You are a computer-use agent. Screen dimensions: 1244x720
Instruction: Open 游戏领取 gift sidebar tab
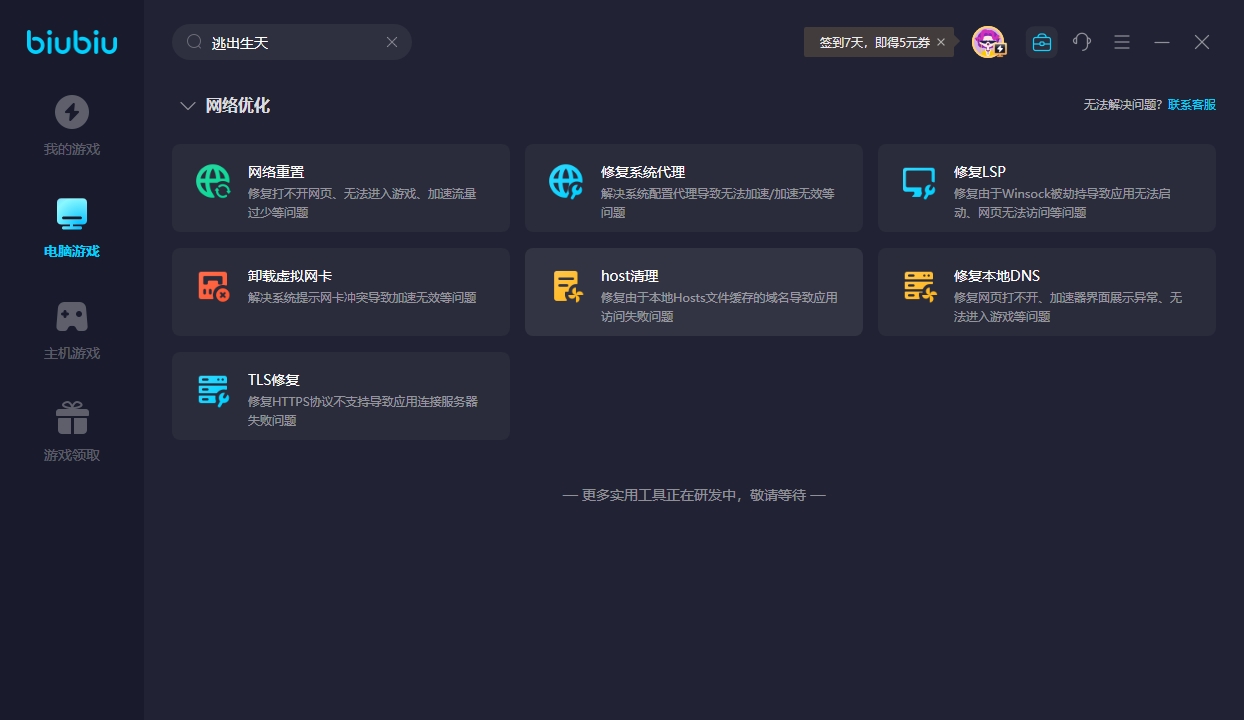[72, 431]
